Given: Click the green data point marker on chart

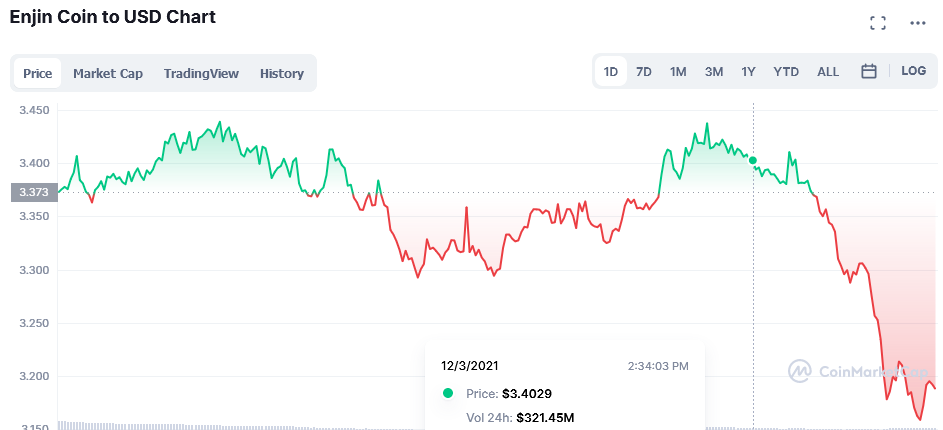Looking at the screenshot, I should pyautogui.click(x=752, y=160).
